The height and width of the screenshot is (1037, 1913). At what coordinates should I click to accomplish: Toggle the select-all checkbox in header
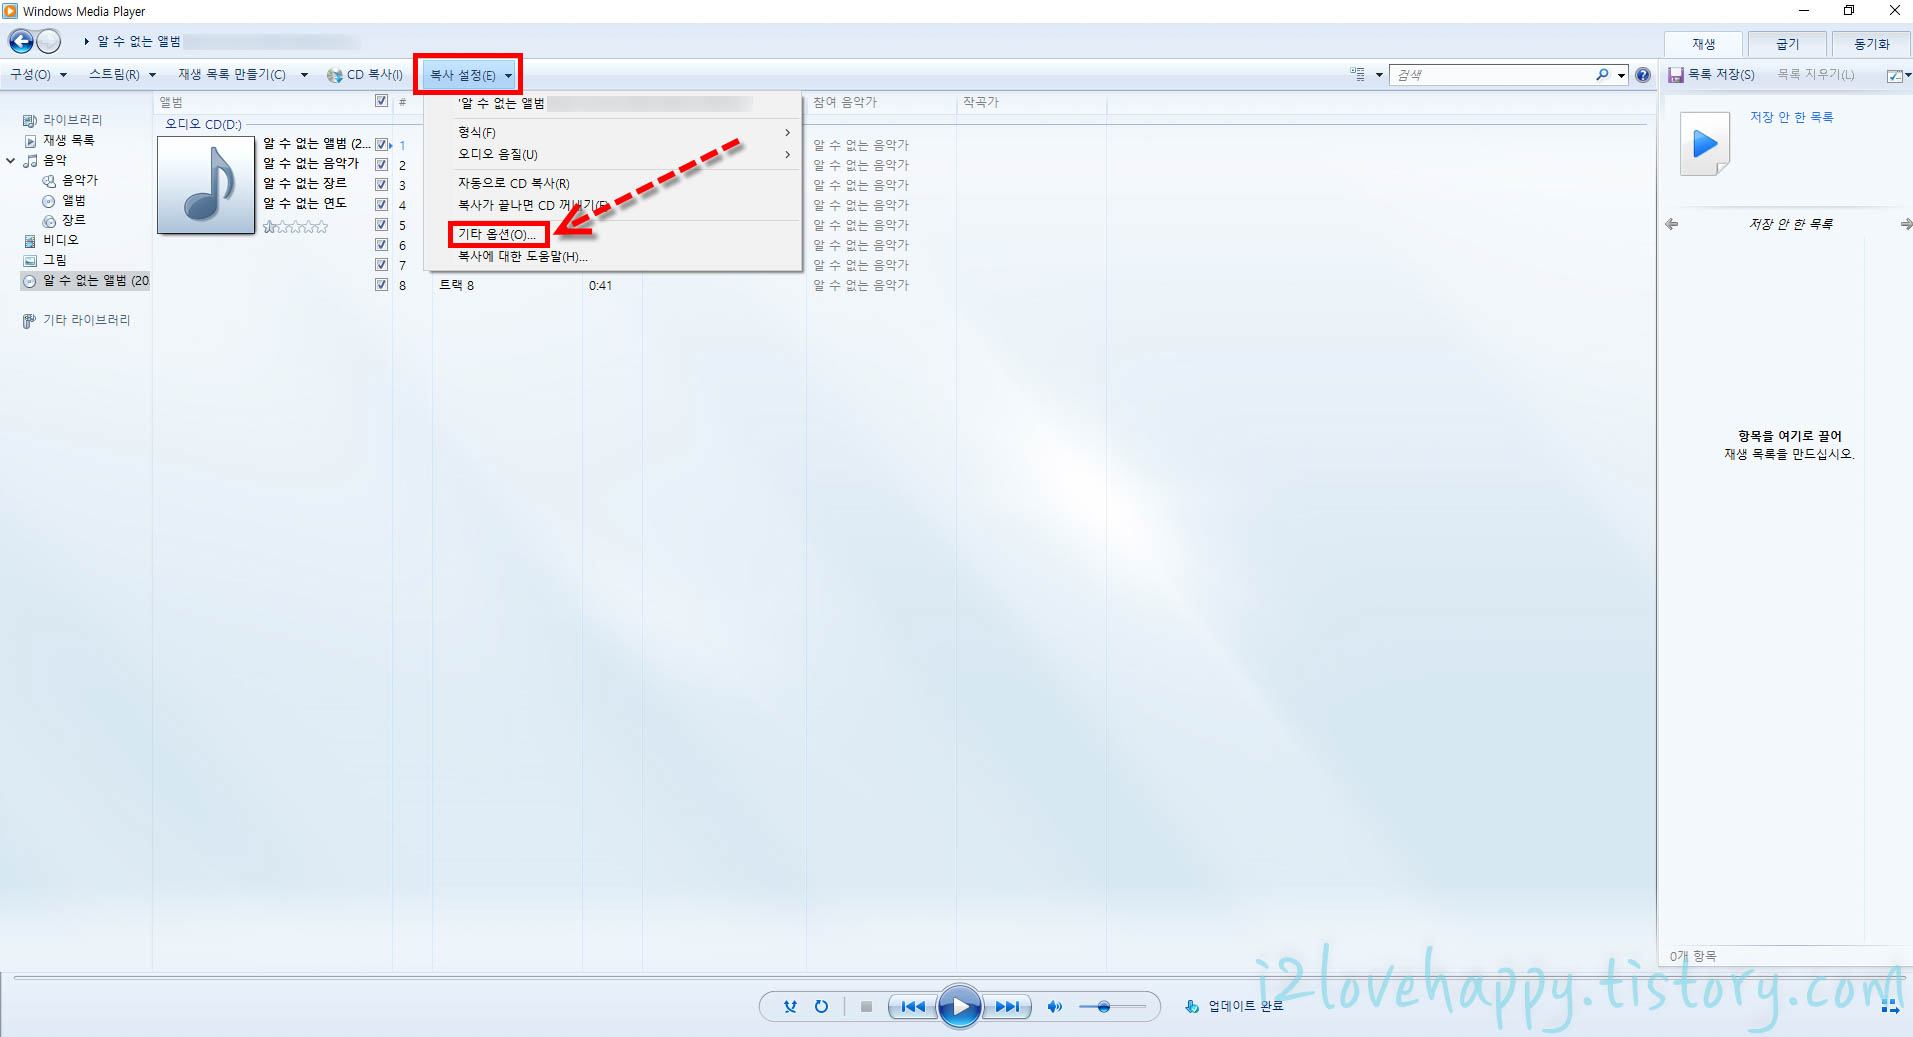click(381, 101)
